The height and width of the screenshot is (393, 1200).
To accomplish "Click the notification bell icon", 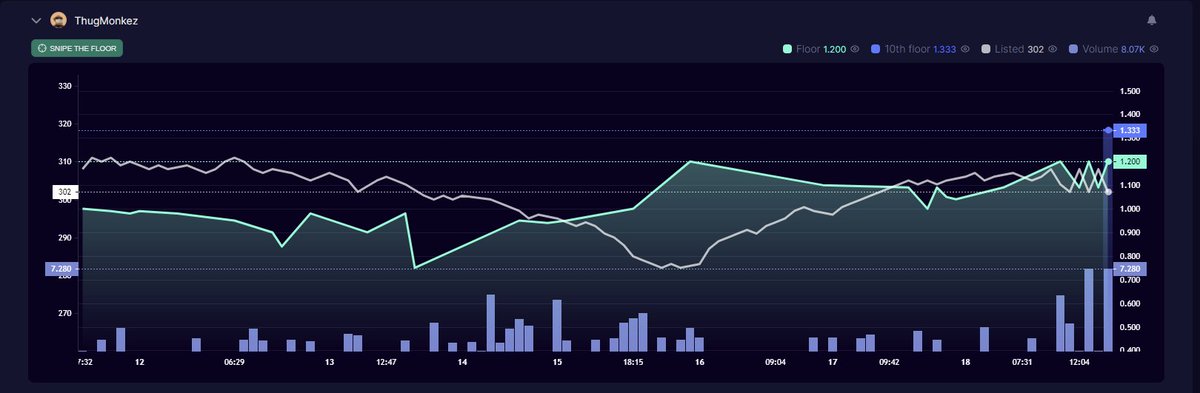I will 1152,20.
